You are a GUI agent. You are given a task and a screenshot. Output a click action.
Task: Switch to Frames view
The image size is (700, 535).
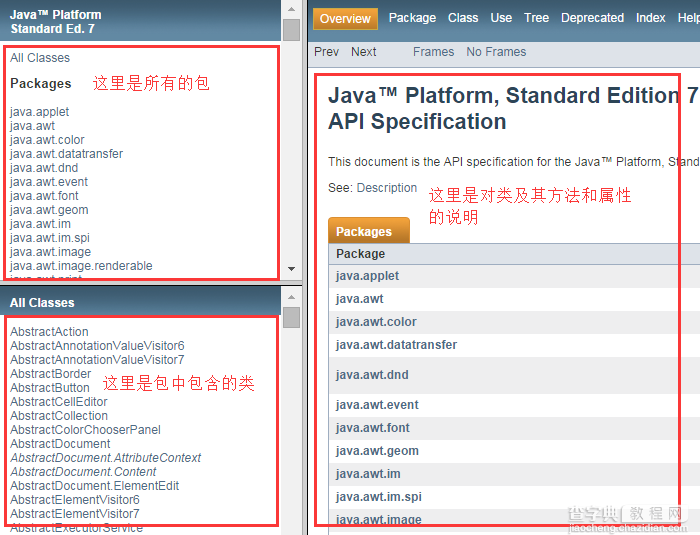[433, 52]
